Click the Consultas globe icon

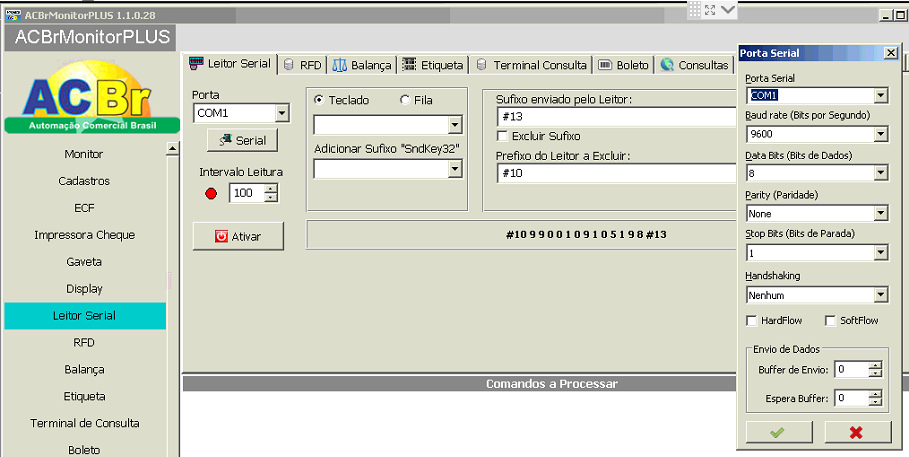point(667,65)
